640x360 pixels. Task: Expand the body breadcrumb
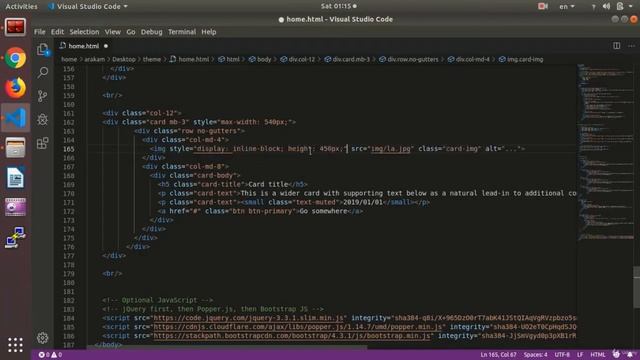260,59
